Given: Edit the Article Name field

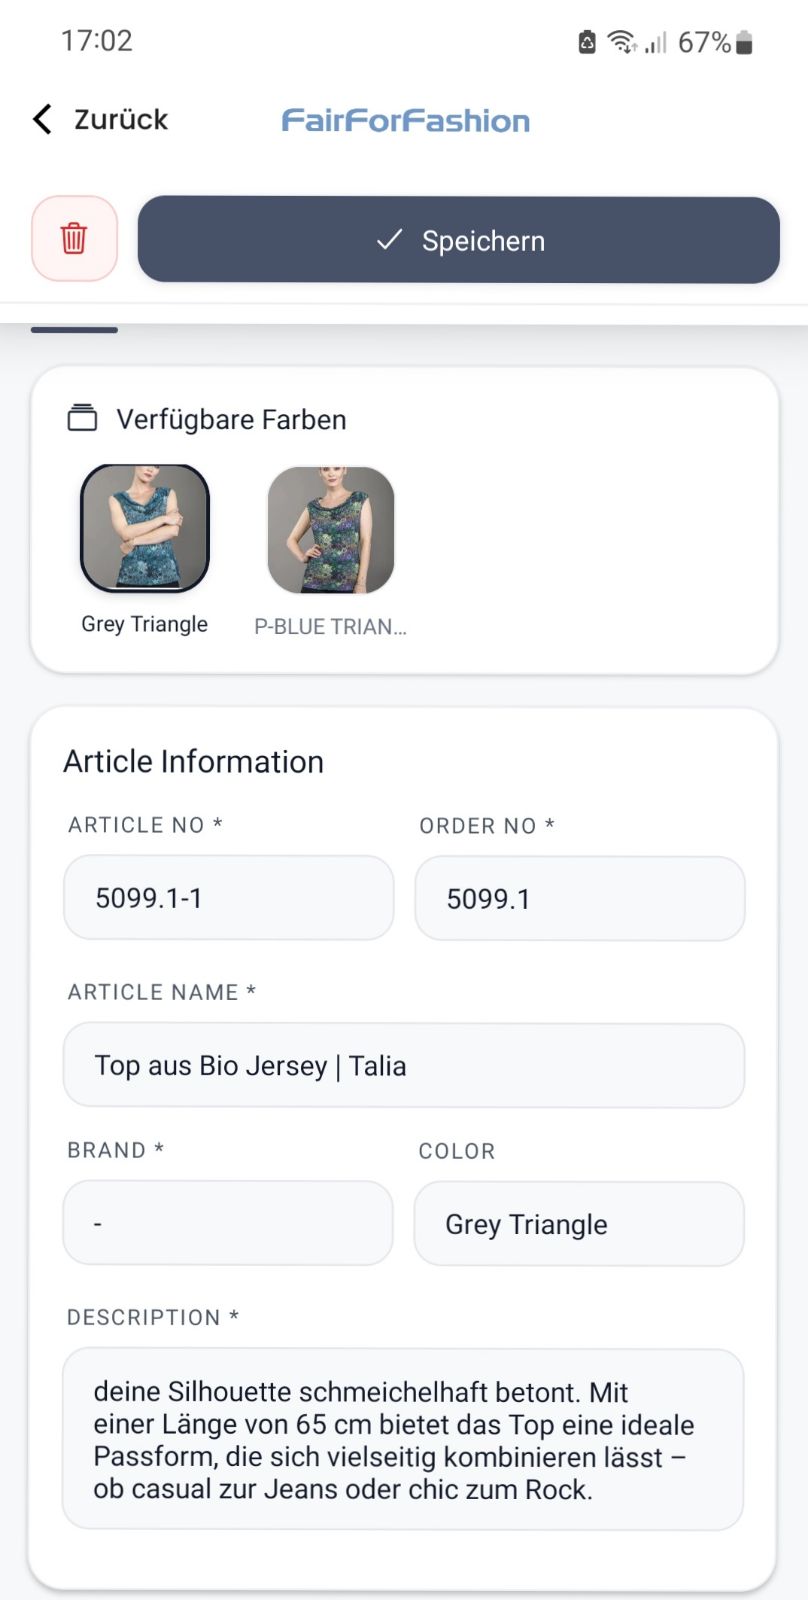Looking at the screenshot, I should 404,1066.
